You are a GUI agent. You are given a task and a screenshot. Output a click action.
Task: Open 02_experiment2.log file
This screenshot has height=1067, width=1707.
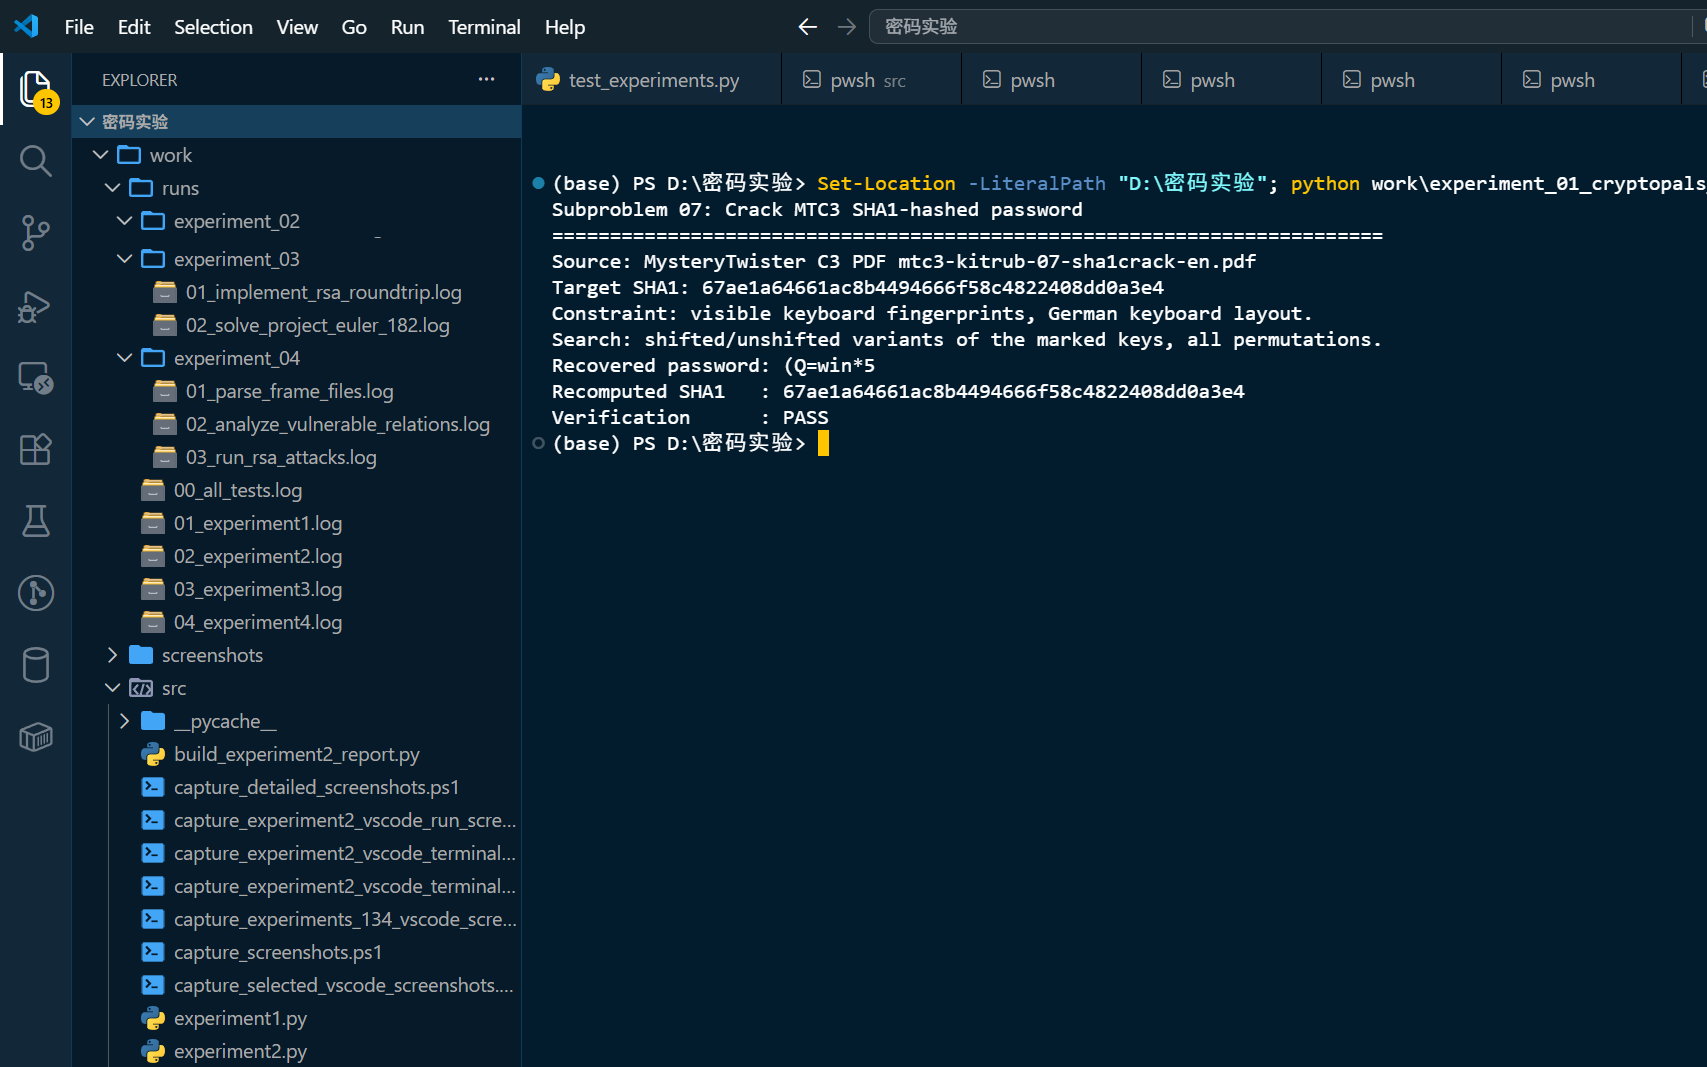[x=257, y=556]
